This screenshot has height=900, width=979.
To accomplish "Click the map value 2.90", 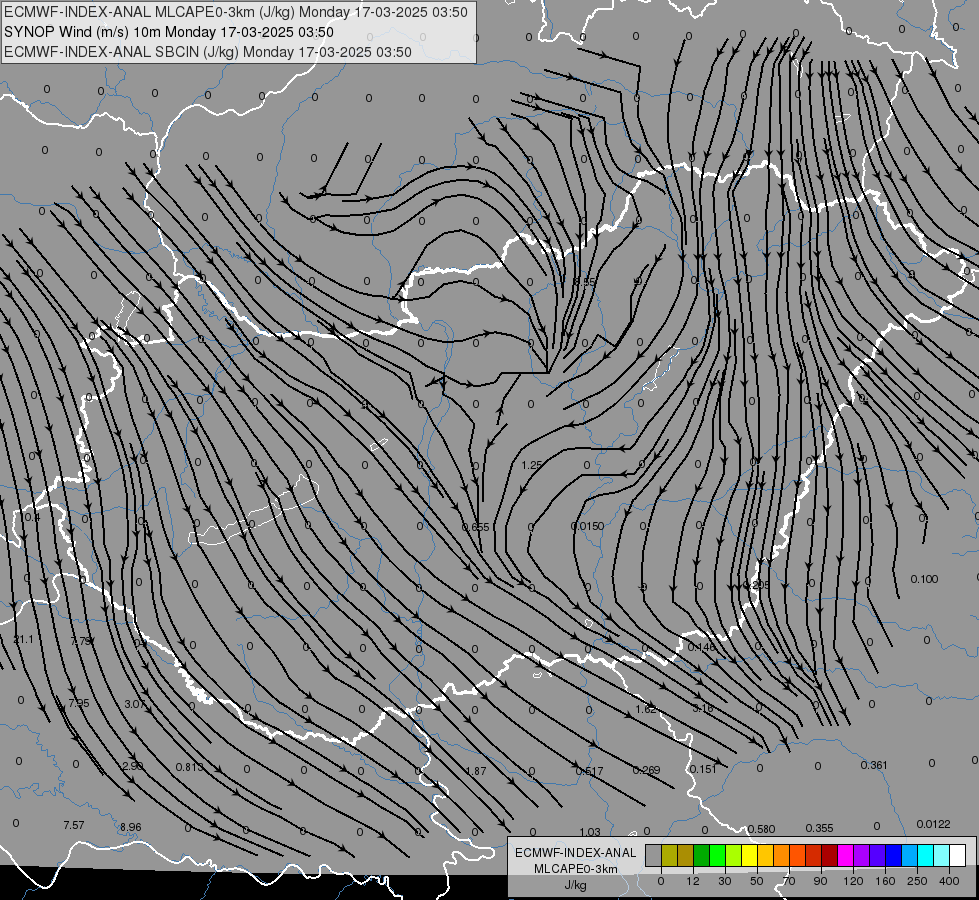I will click(132, 766).
